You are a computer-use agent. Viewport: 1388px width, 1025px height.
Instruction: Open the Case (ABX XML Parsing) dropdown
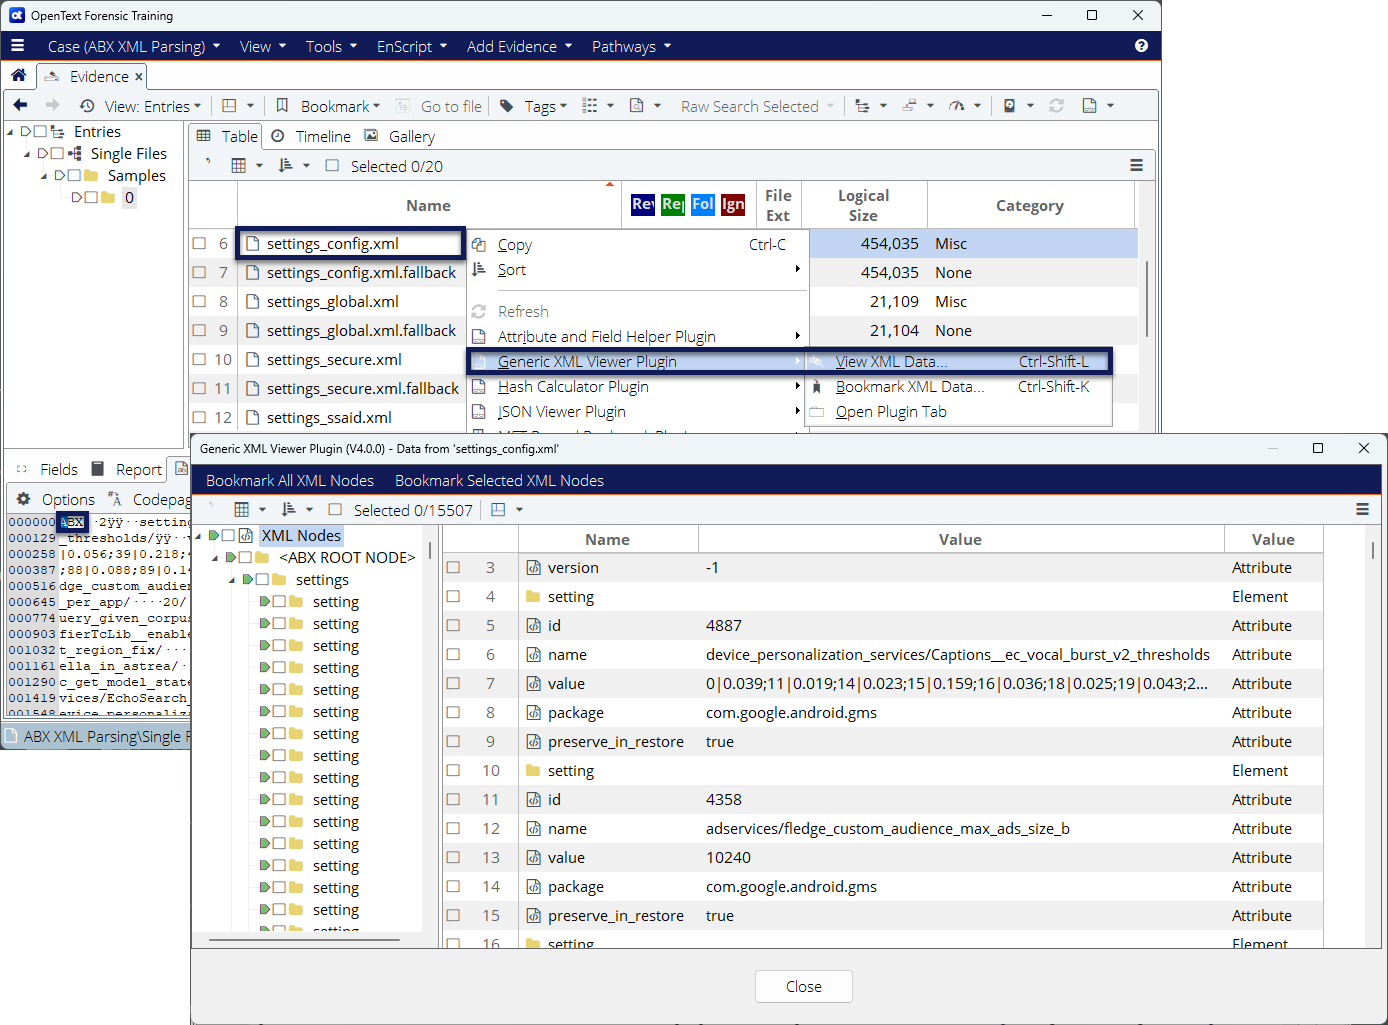coord(134,46)
